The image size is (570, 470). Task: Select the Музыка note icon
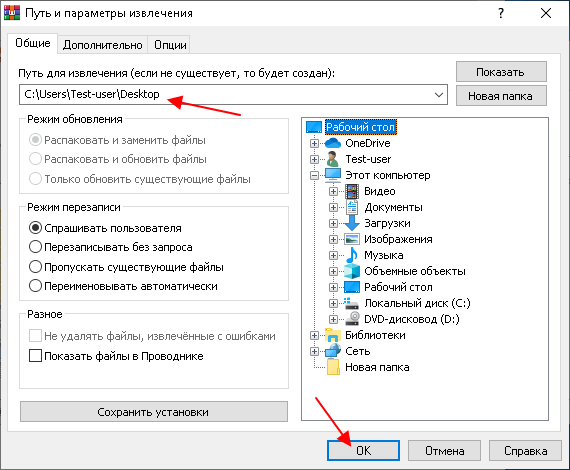click(x=351, y=255)
